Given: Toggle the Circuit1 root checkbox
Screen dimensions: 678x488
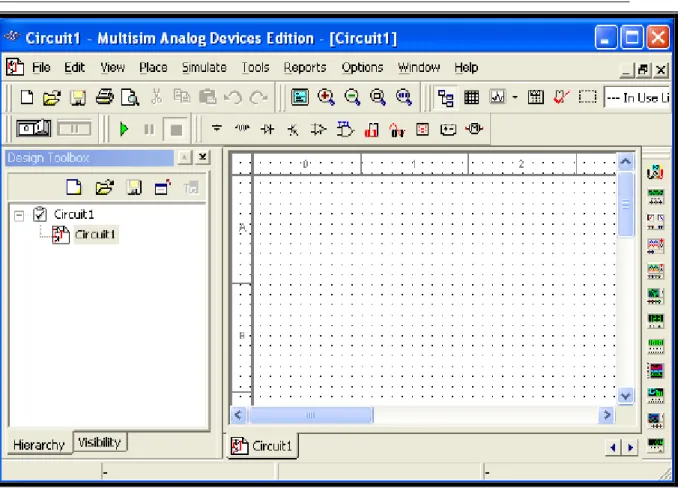Looking at the screenshot, I should 40,214.
